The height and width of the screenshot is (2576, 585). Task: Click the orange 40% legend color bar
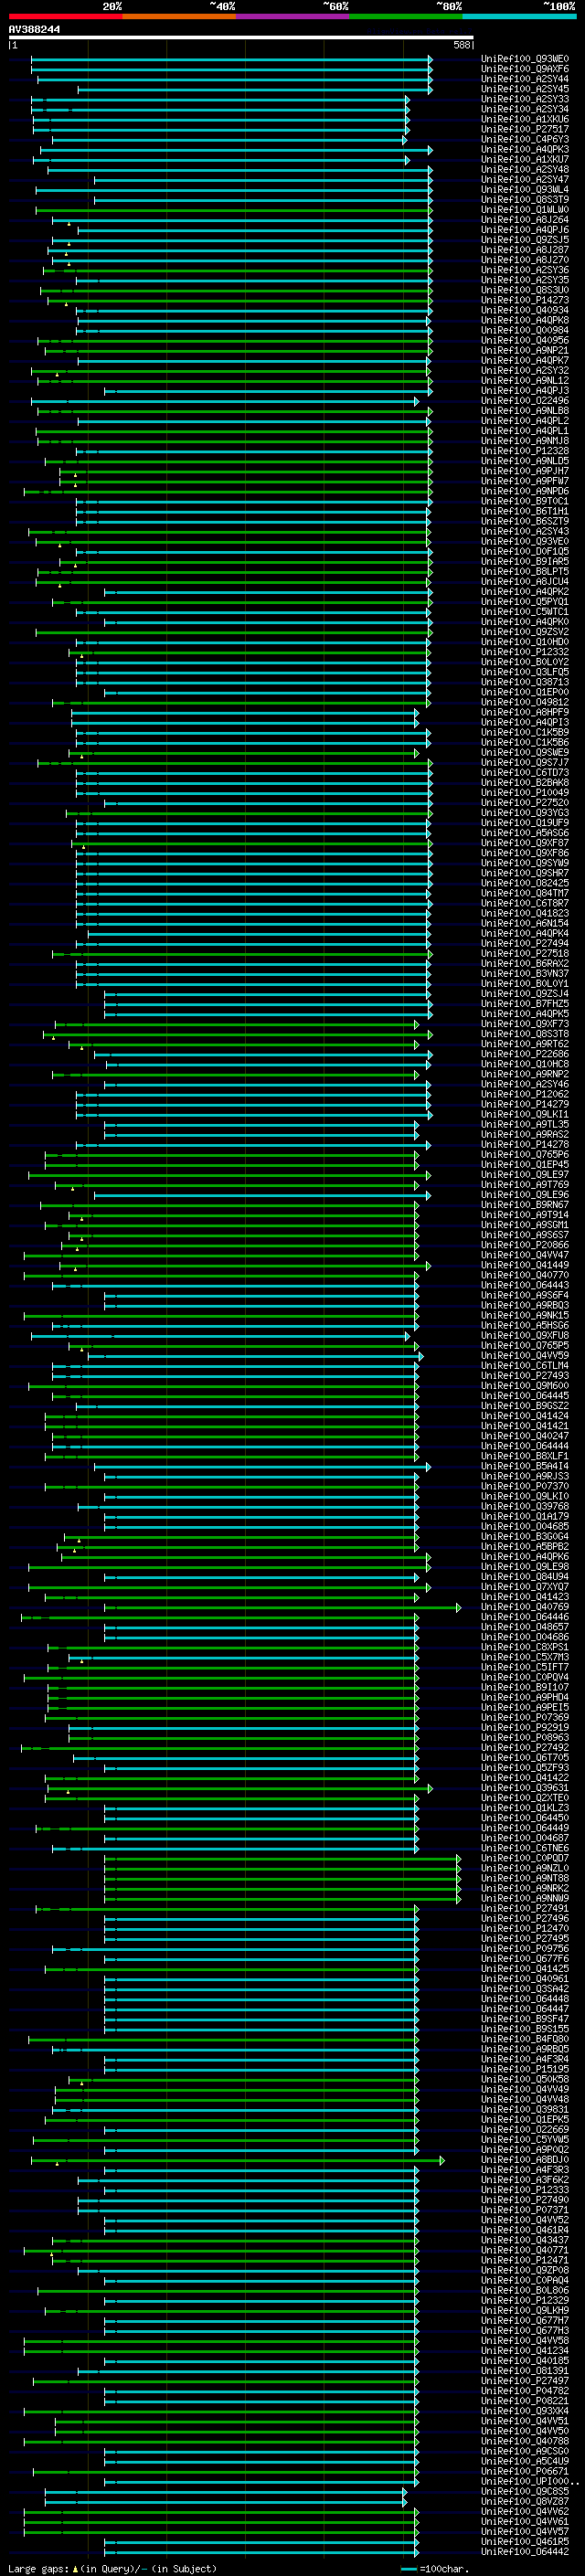(x=179, y=16)
